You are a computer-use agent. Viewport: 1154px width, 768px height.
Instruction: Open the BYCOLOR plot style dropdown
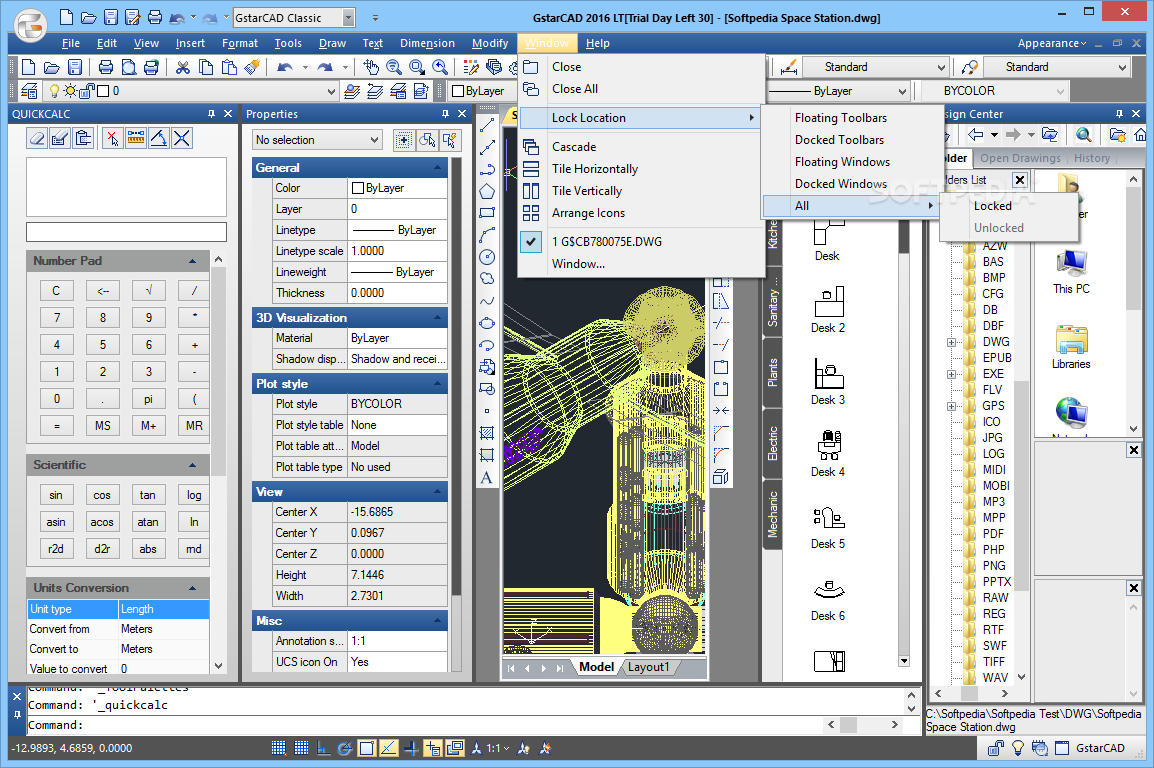pos(1060,91)
